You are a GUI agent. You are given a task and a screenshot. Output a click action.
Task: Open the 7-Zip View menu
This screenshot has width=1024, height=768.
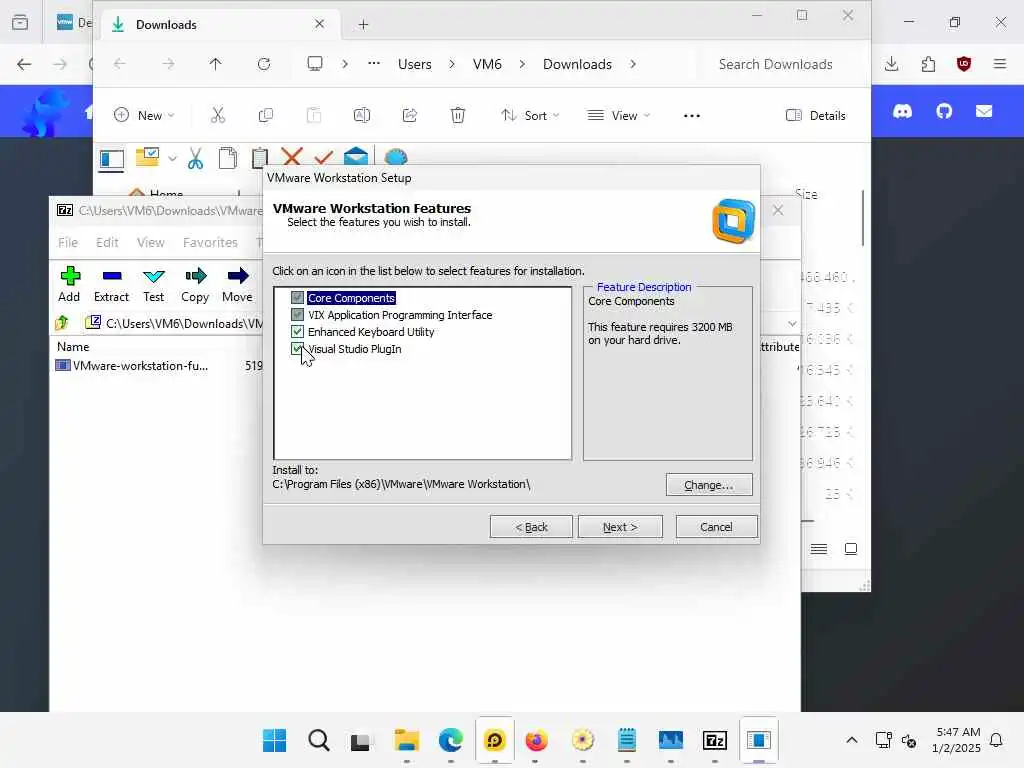150,242
